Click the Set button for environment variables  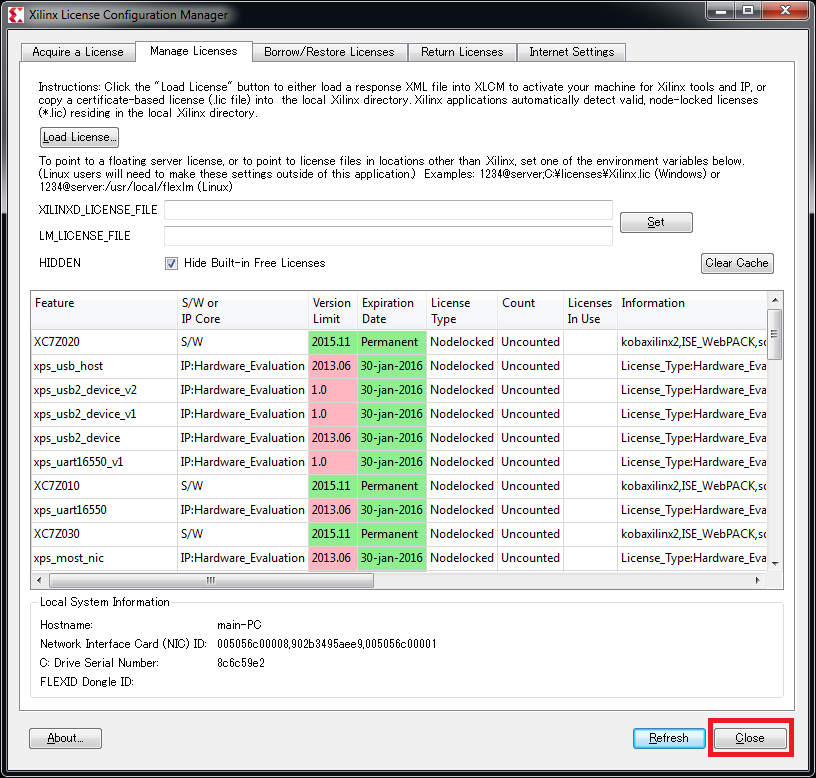click(x=656, y=222)
